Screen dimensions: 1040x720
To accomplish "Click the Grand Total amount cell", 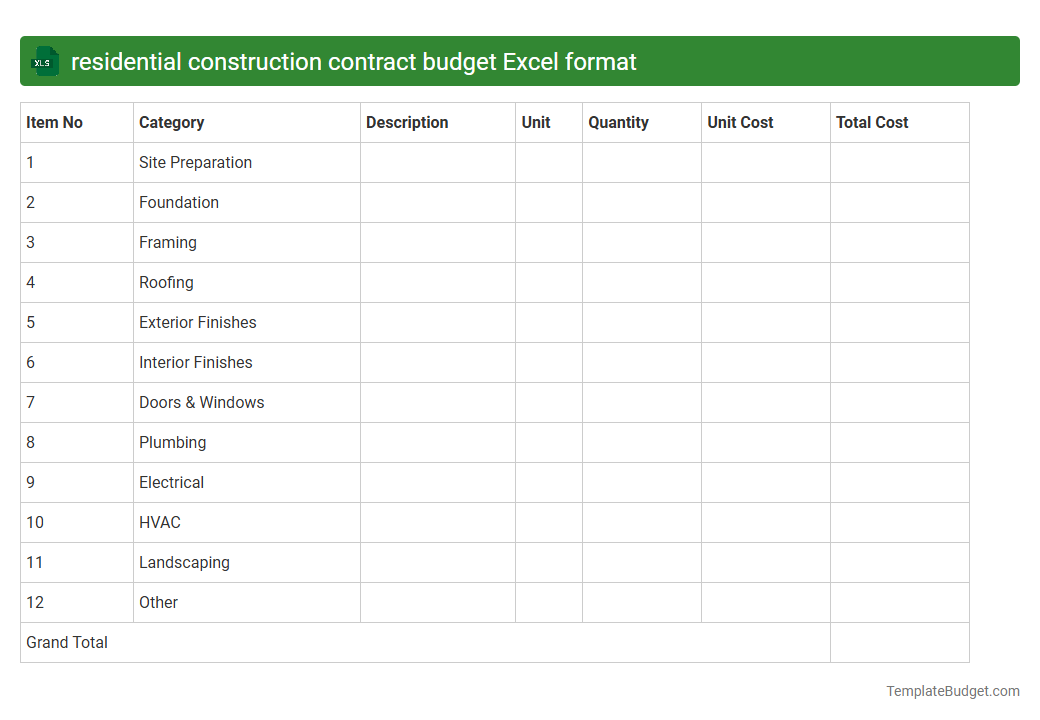I will click(899, 642).
